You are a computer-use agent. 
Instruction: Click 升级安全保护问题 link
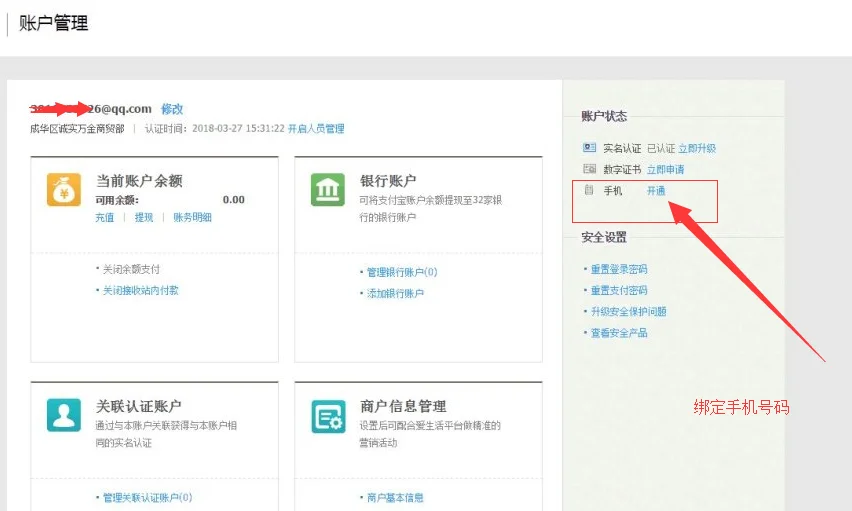[x=629, y=311]
